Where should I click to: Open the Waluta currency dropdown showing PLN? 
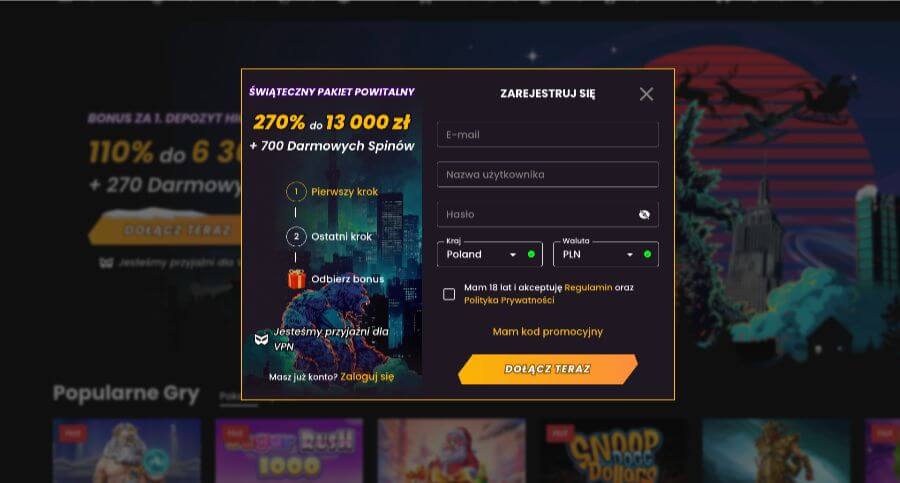(x=606, y=254)
